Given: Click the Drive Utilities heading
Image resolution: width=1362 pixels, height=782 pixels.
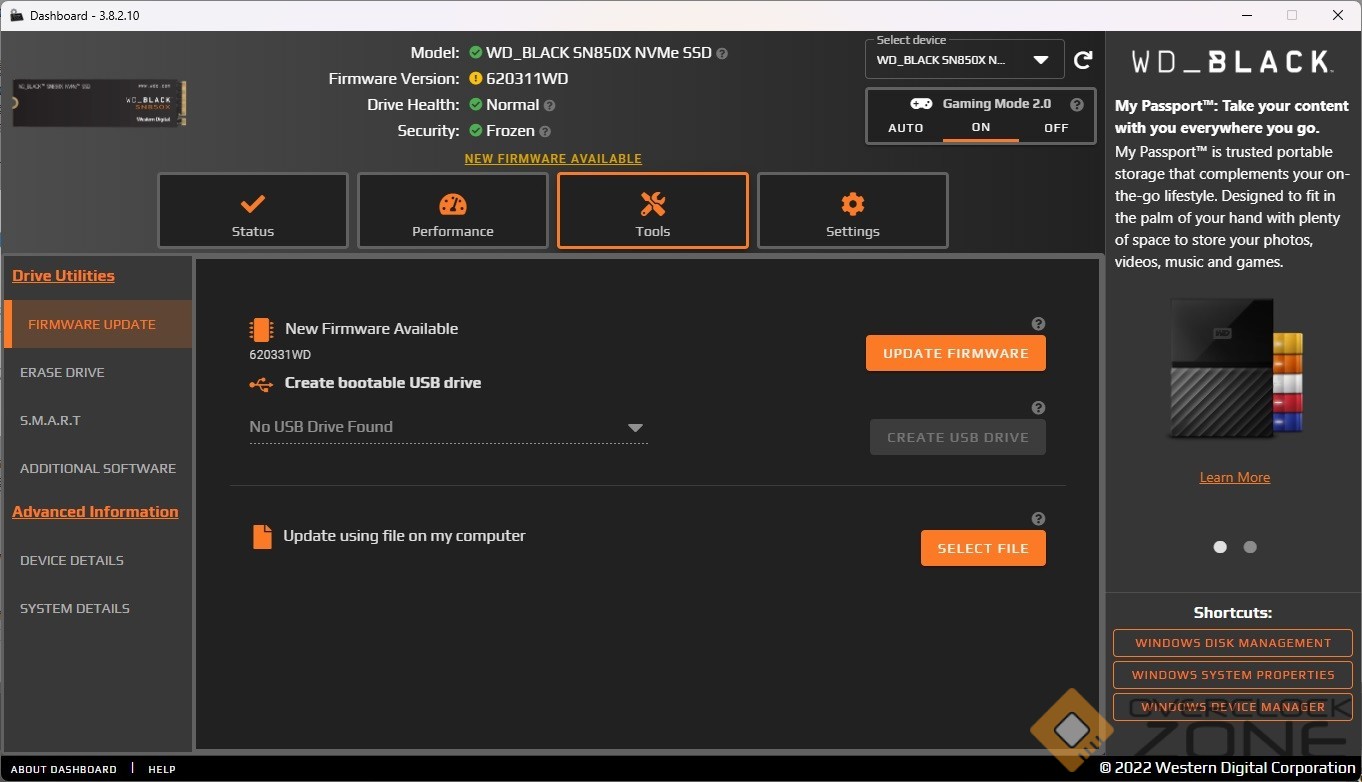Looking at the screenshot, I should pyautogui.click(x=63, y=276).
